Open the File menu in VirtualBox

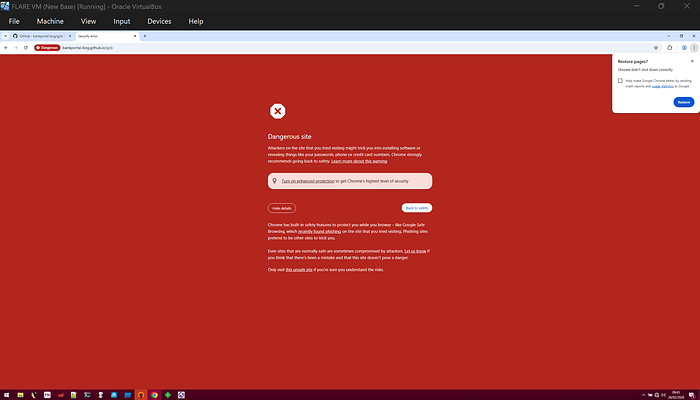[14, 21]
